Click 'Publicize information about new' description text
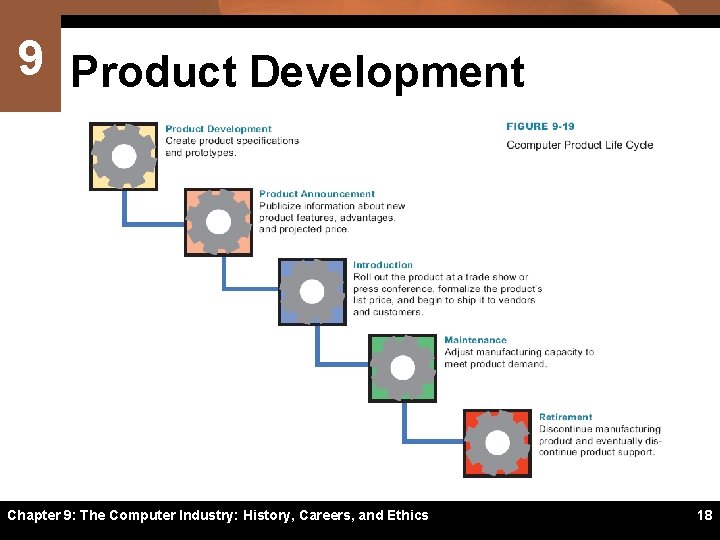Viewport: 720px width, 540px height. point(332,206)
